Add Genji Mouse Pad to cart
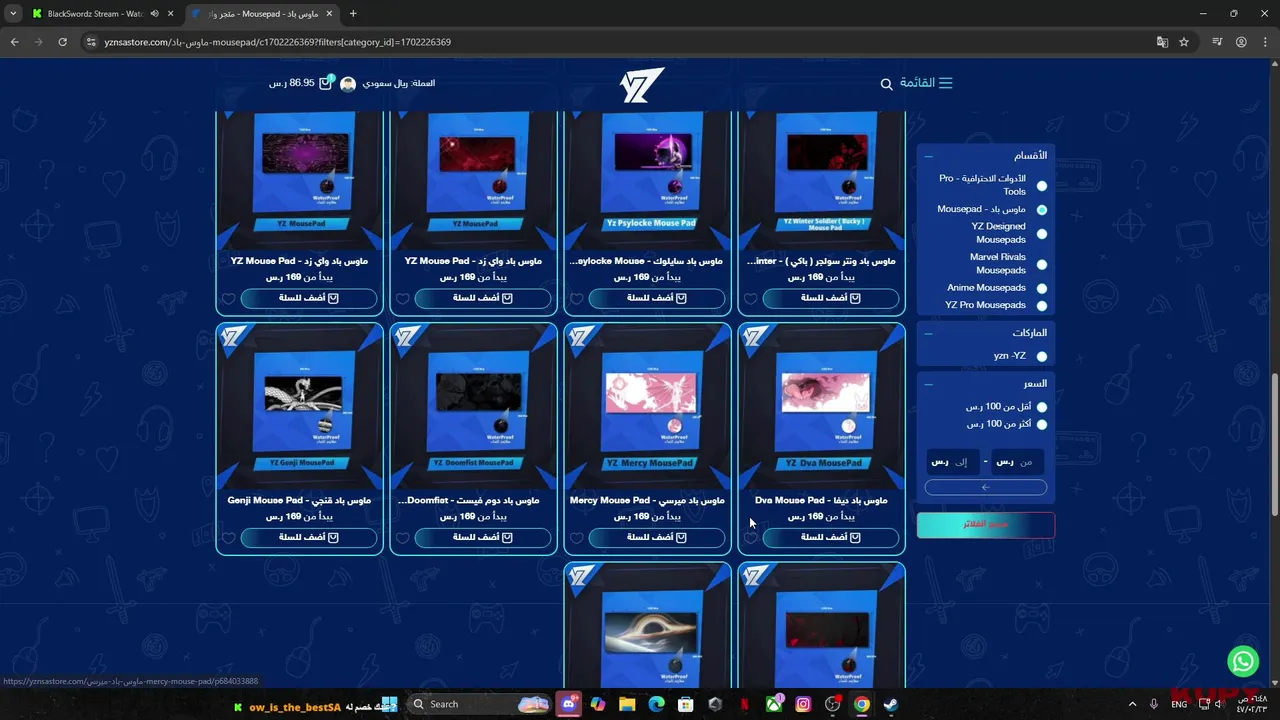This screenshot has height=720, width=1280. [x=309, y=538]
